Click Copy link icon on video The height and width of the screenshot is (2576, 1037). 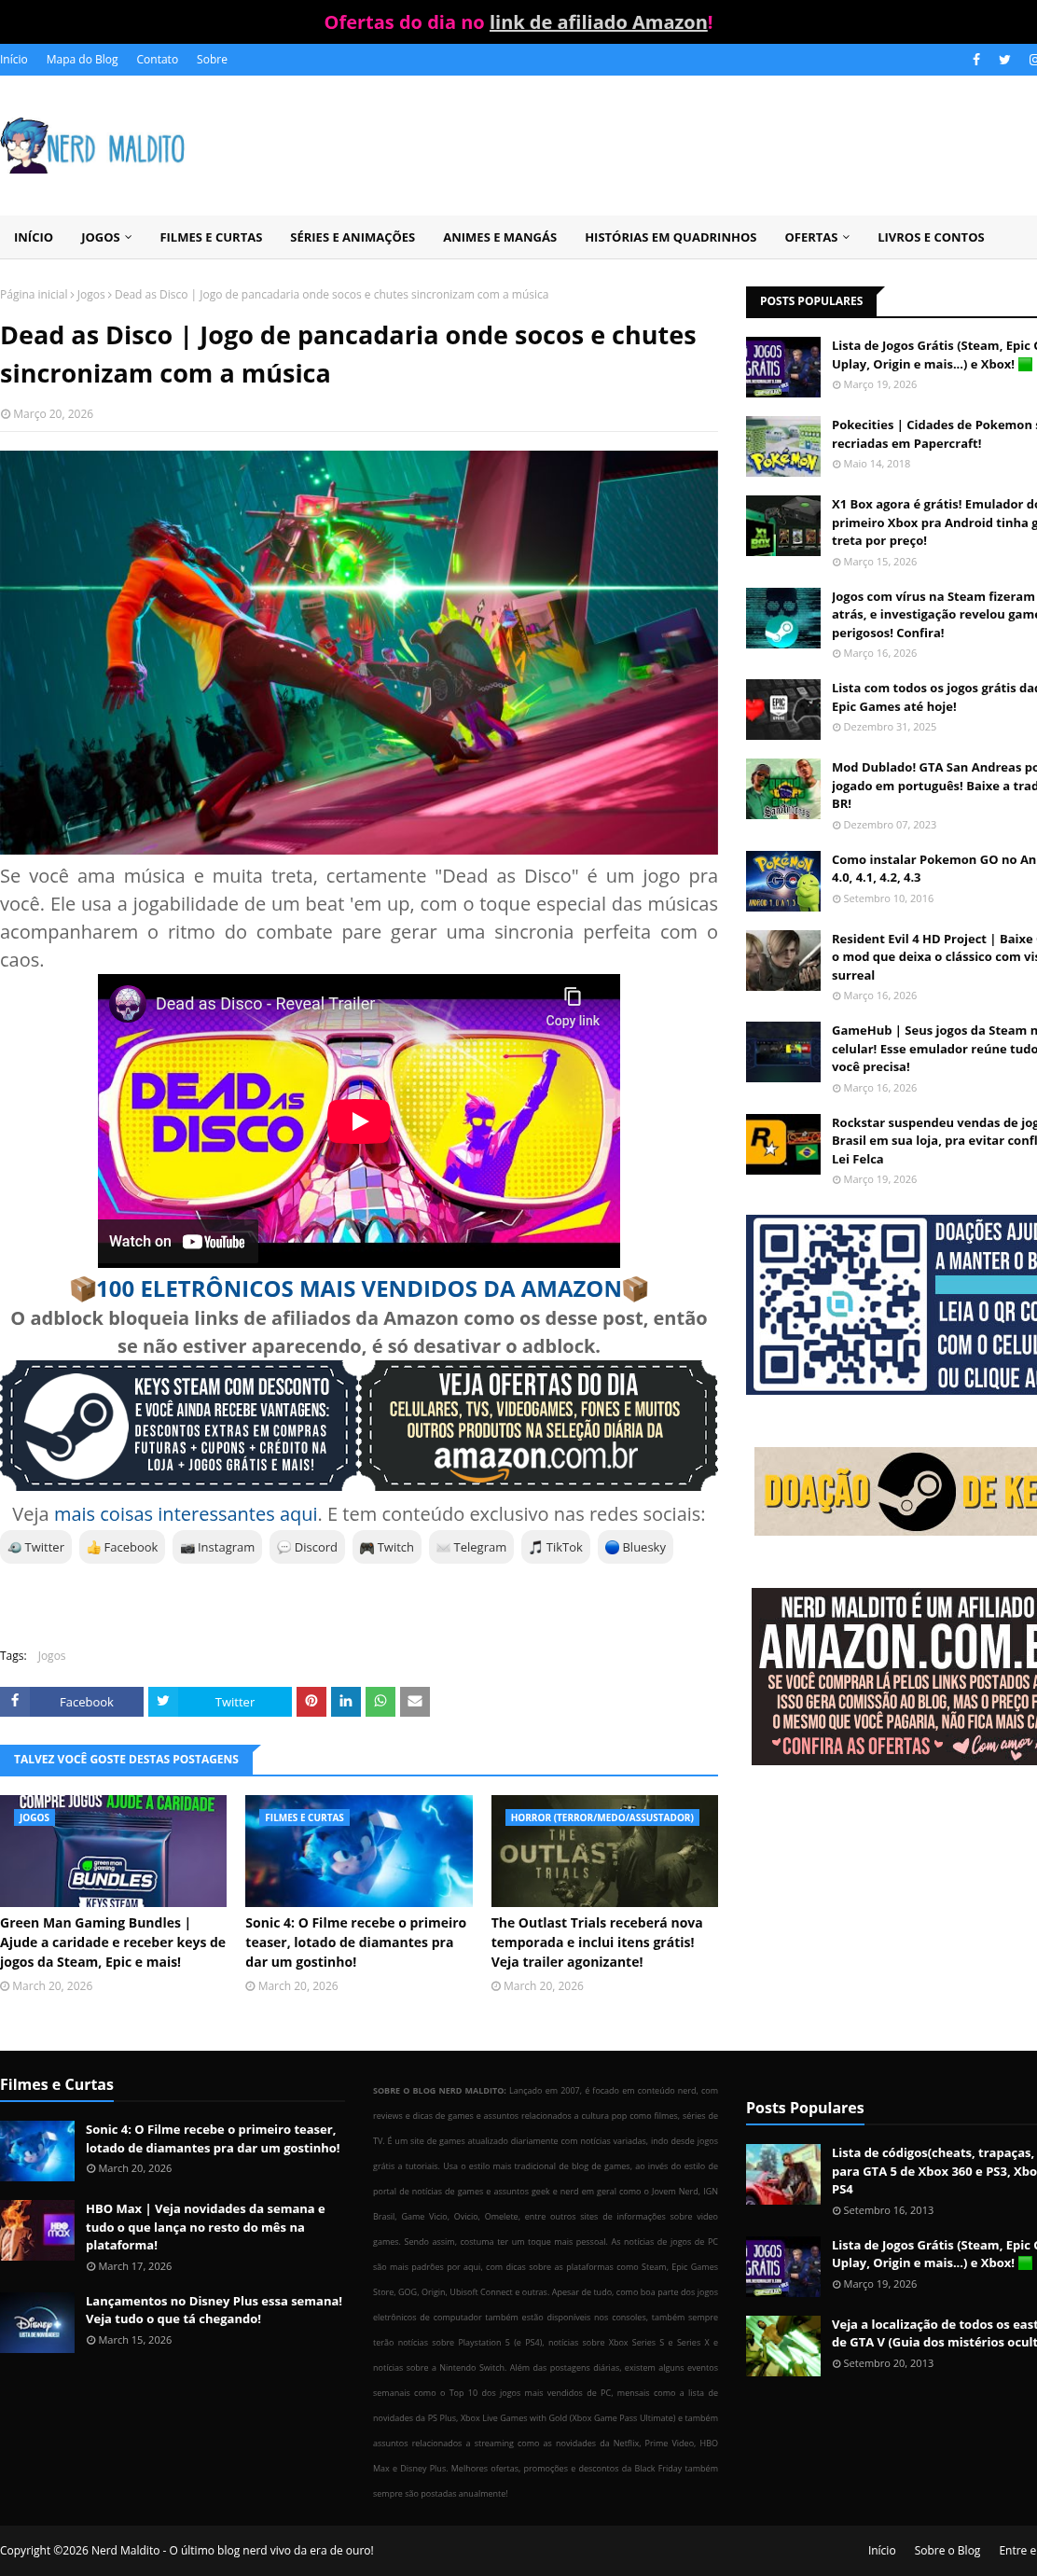(x=572, y=1006)
